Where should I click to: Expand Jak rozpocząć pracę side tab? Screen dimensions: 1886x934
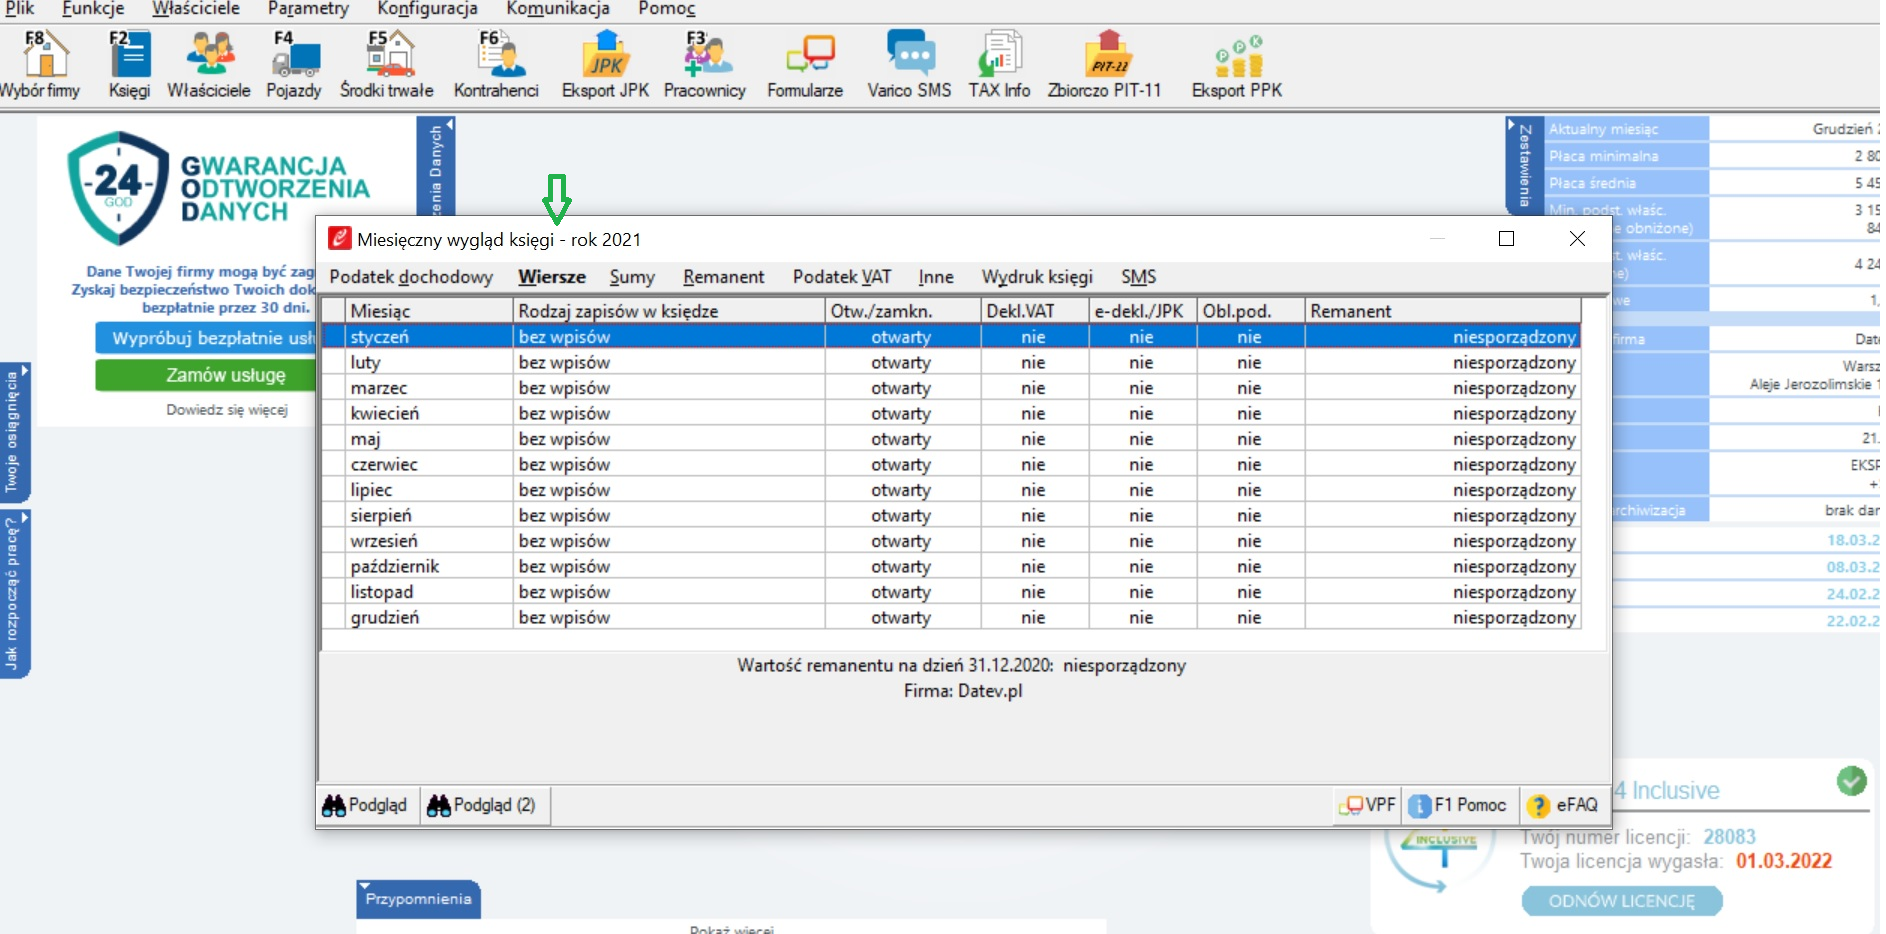pos(14,594)
